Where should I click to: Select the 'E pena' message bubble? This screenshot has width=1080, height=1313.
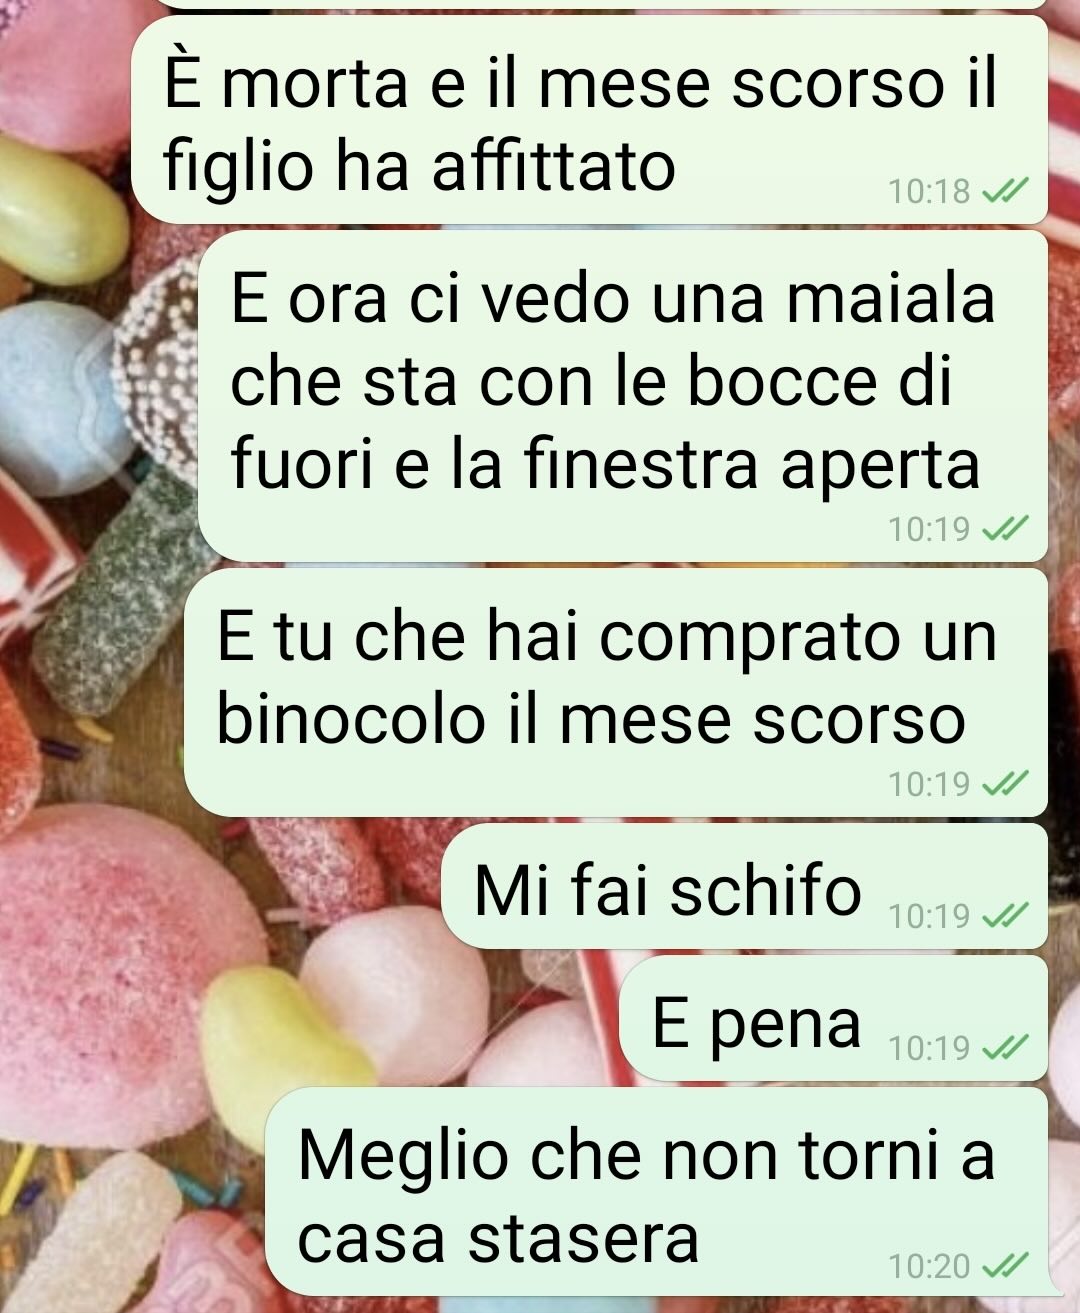tap(834, 1018)
